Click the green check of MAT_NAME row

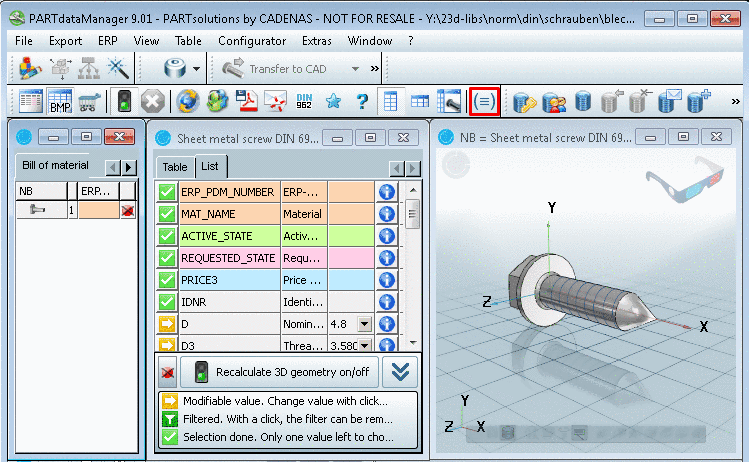click(x=167, y=214)
